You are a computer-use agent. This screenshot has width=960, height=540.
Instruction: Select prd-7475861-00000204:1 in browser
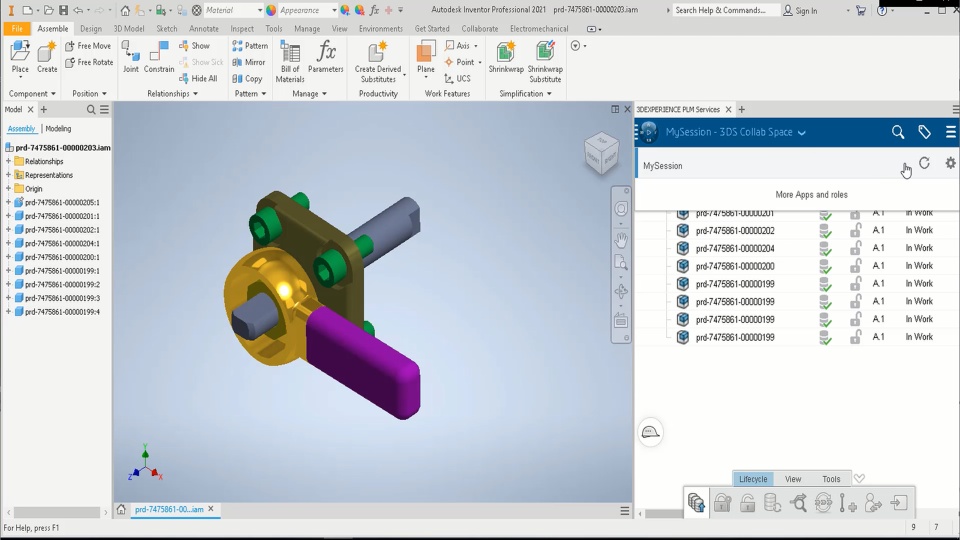[62, 243]
